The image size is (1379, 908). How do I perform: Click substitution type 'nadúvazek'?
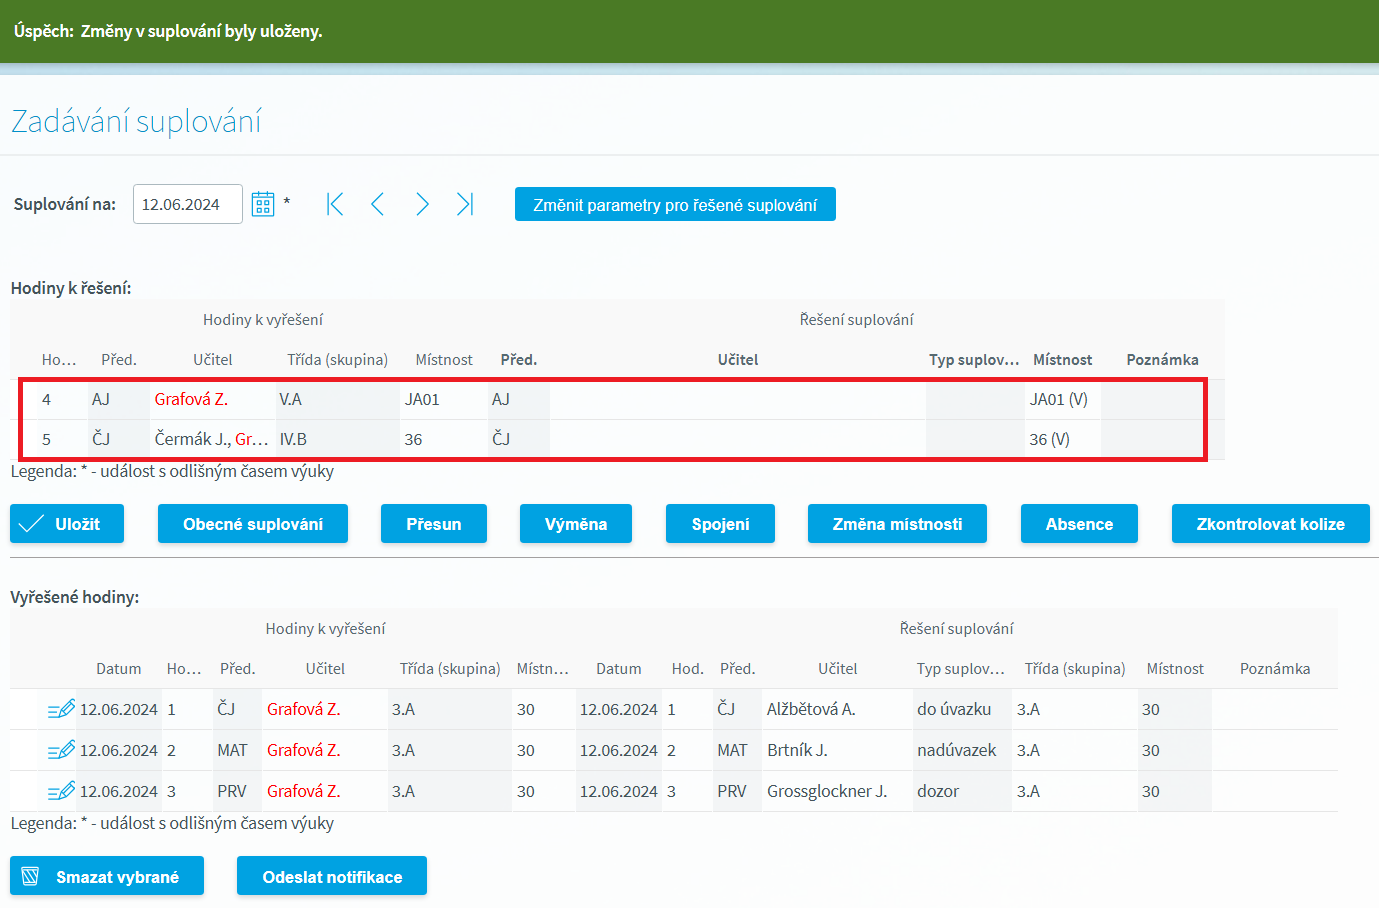(957, 750)
